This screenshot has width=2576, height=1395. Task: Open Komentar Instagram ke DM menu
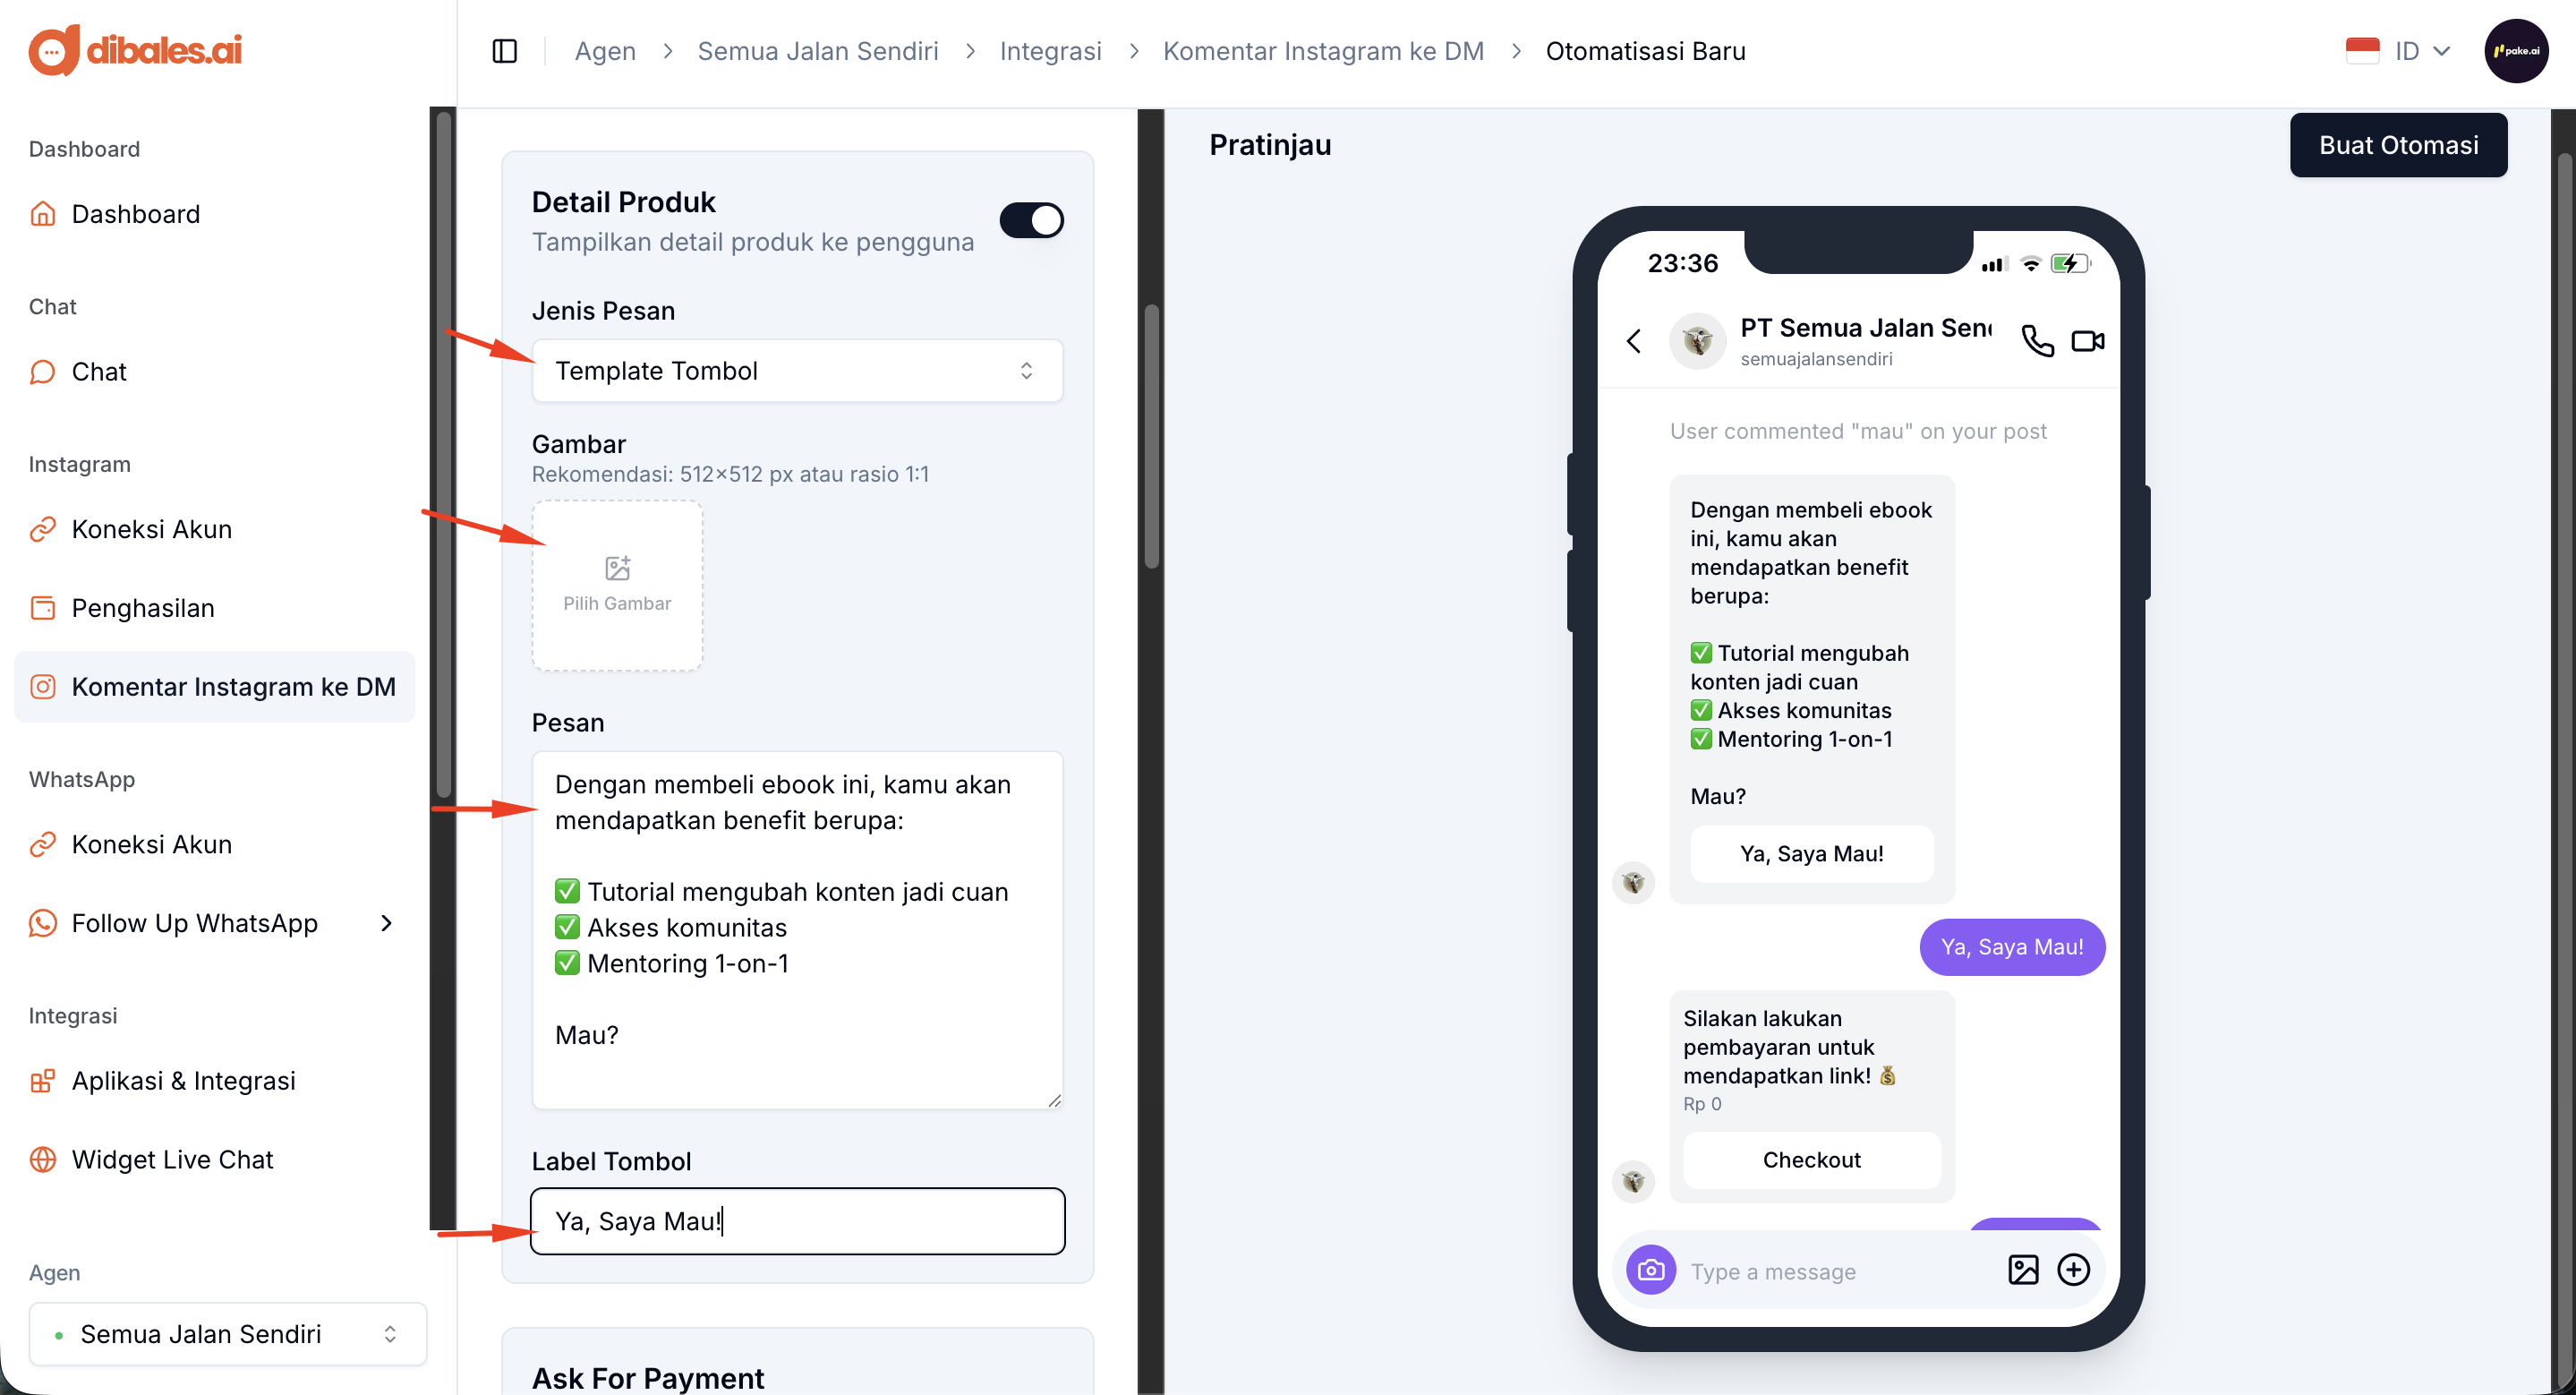[x=215, y=687]
